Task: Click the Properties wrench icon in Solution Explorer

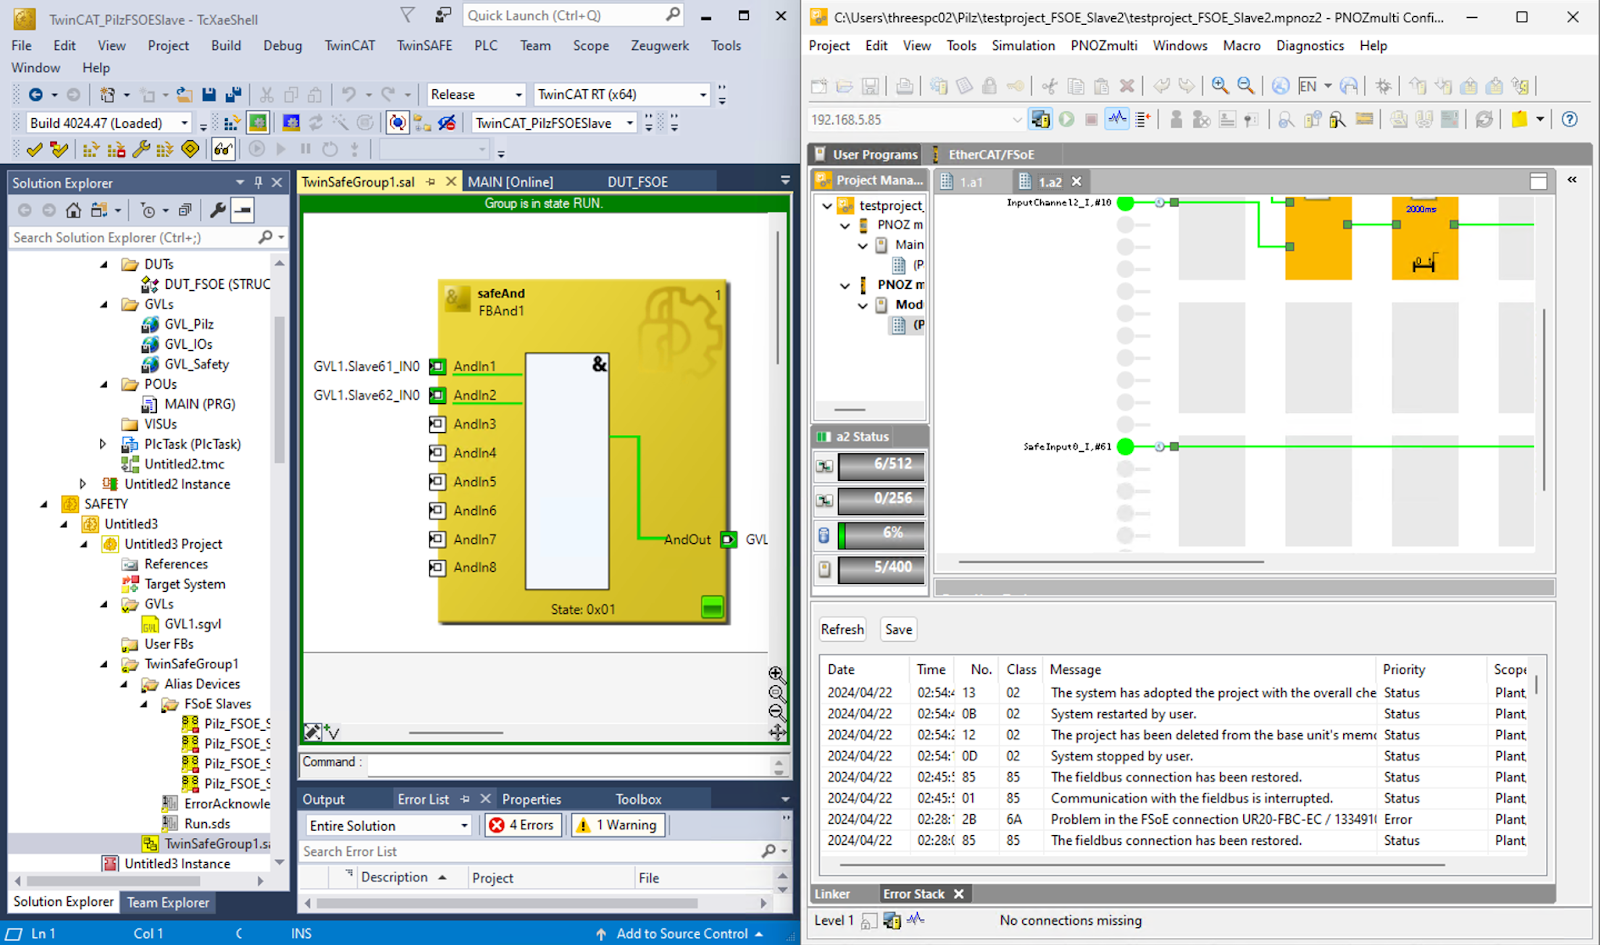Action: click(x=218, y=210)
